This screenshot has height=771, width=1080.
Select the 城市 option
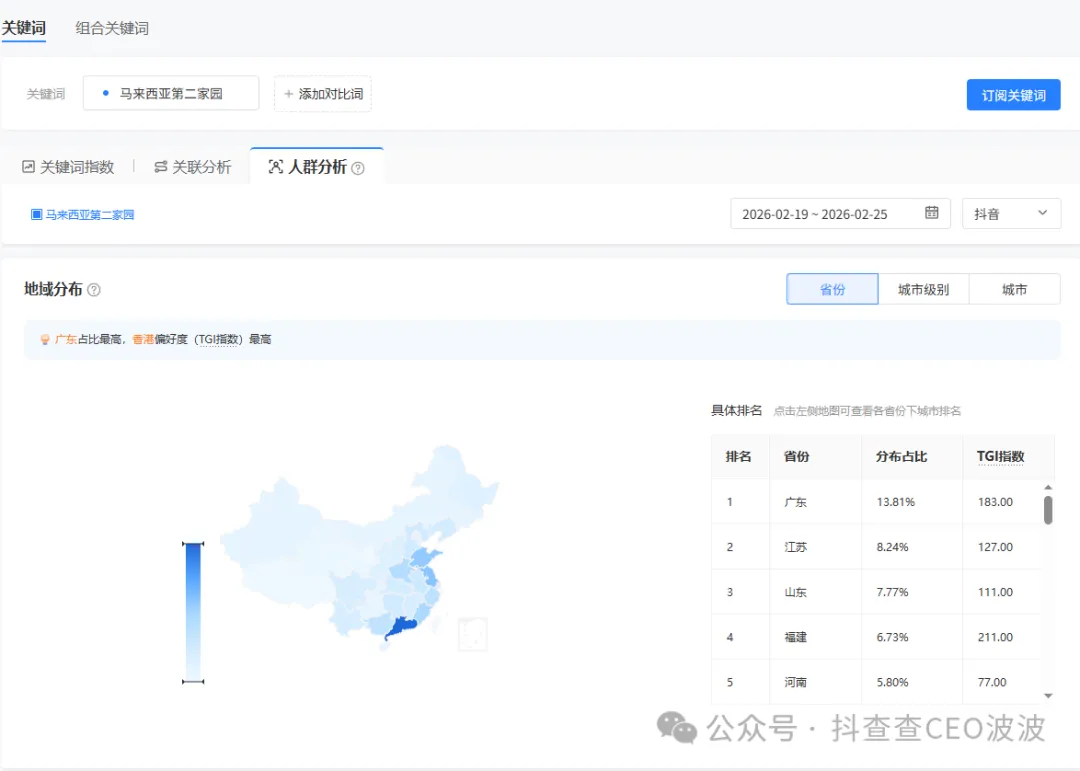(x=1015, y=289)
